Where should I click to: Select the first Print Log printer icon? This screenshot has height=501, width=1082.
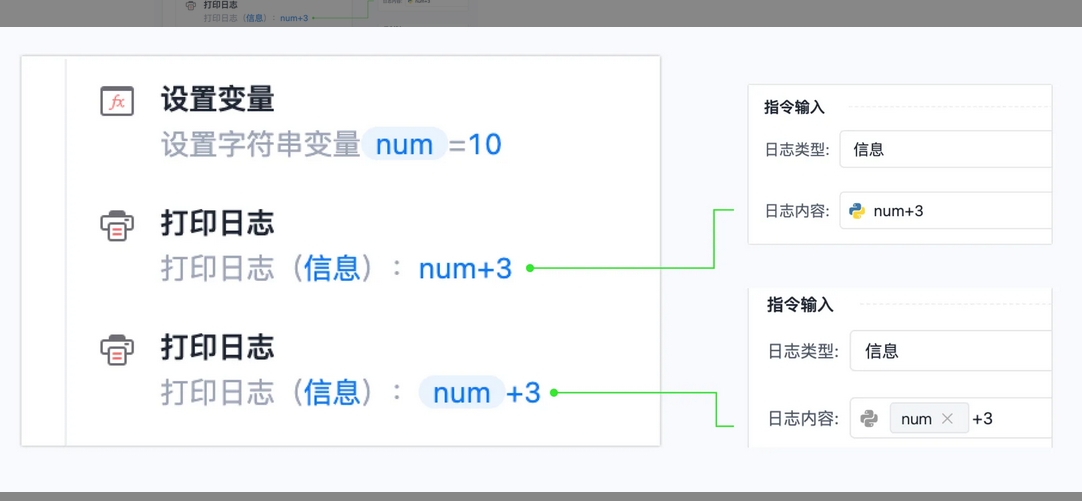click(117, 225)
